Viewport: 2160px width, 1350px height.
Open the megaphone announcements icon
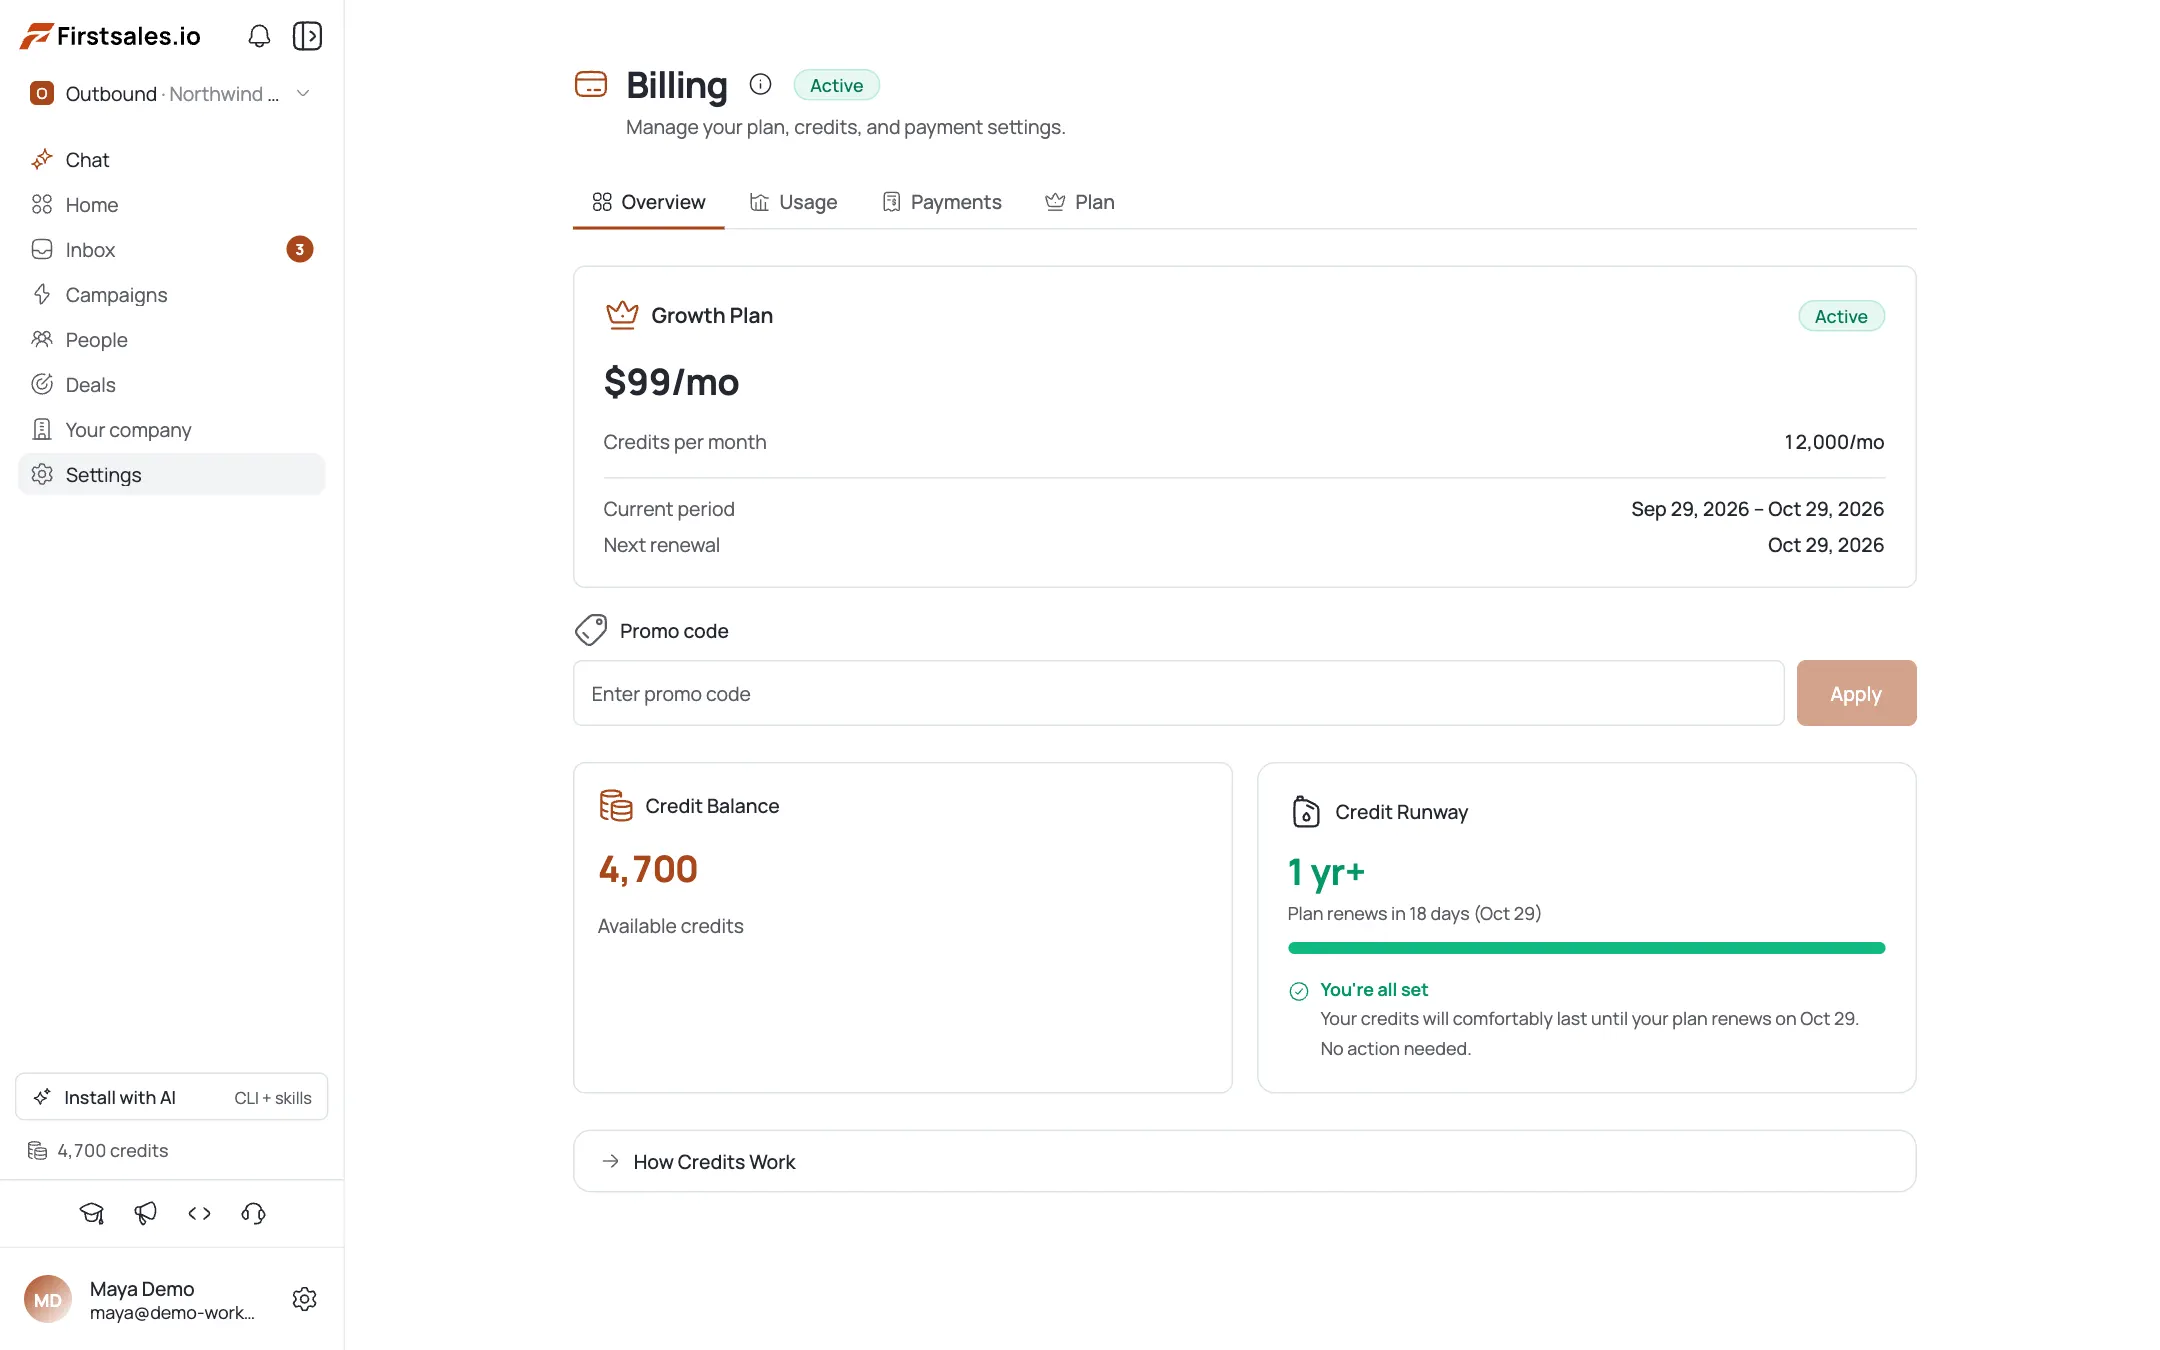click(146, 1213)
